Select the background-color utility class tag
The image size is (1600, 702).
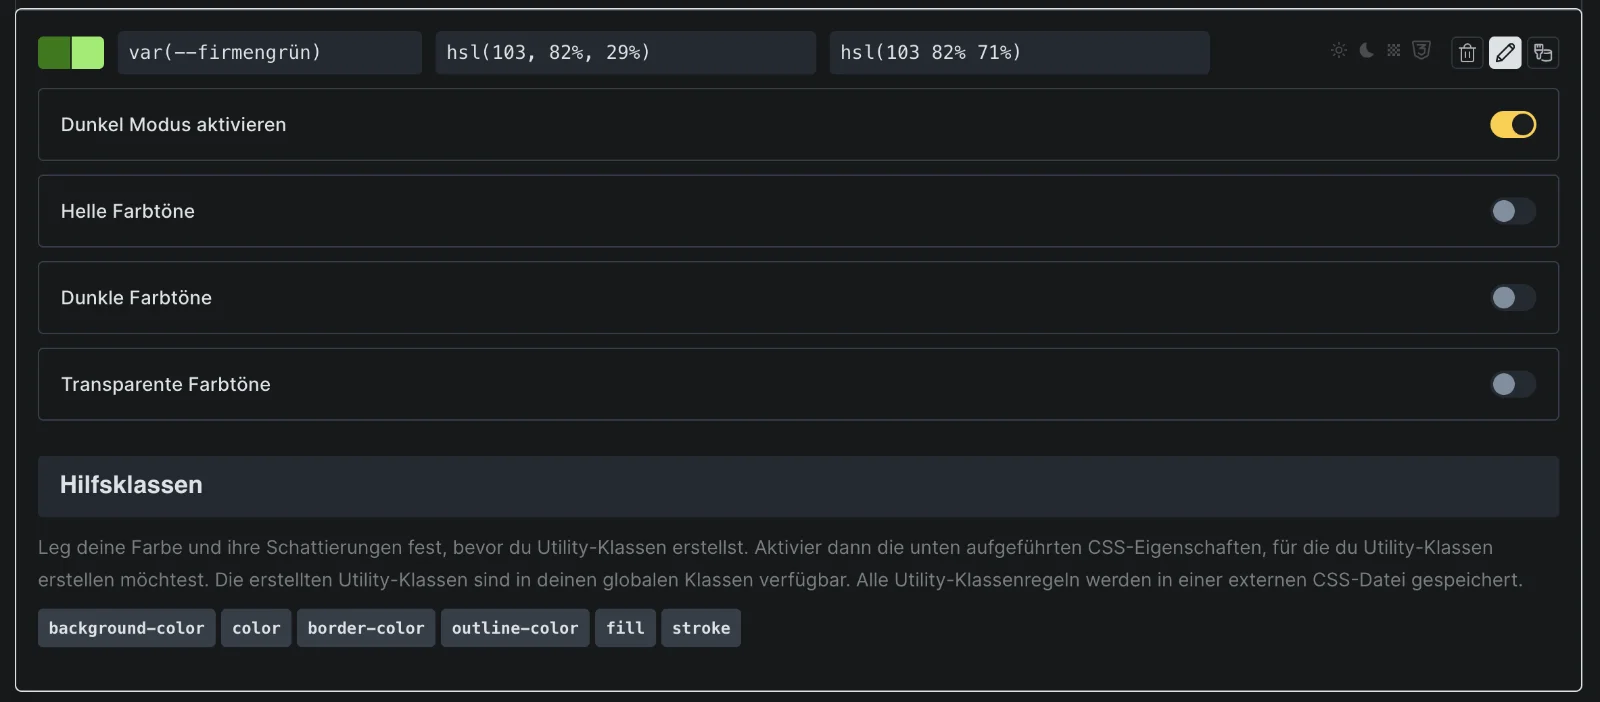[x=126, y=628]
